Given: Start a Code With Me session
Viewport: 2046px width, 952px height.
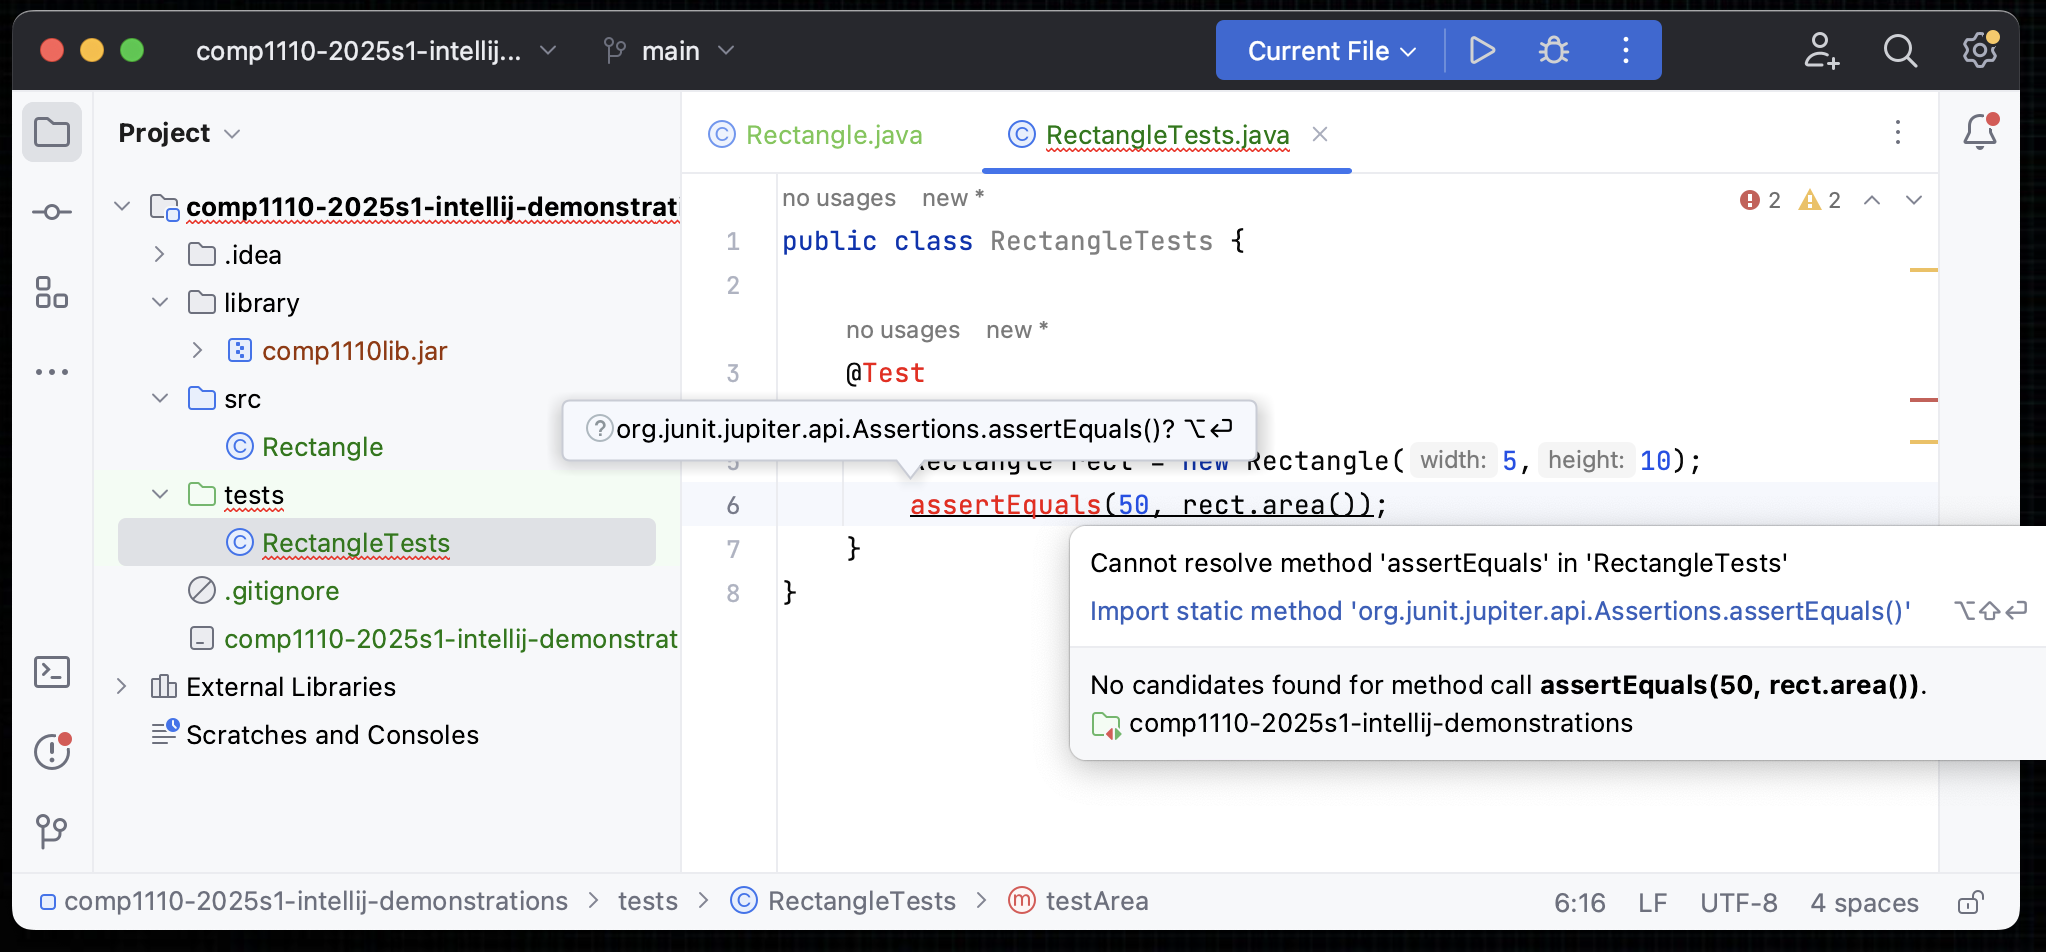Looking at the screenshot, I should click(x=1821, y=50).
